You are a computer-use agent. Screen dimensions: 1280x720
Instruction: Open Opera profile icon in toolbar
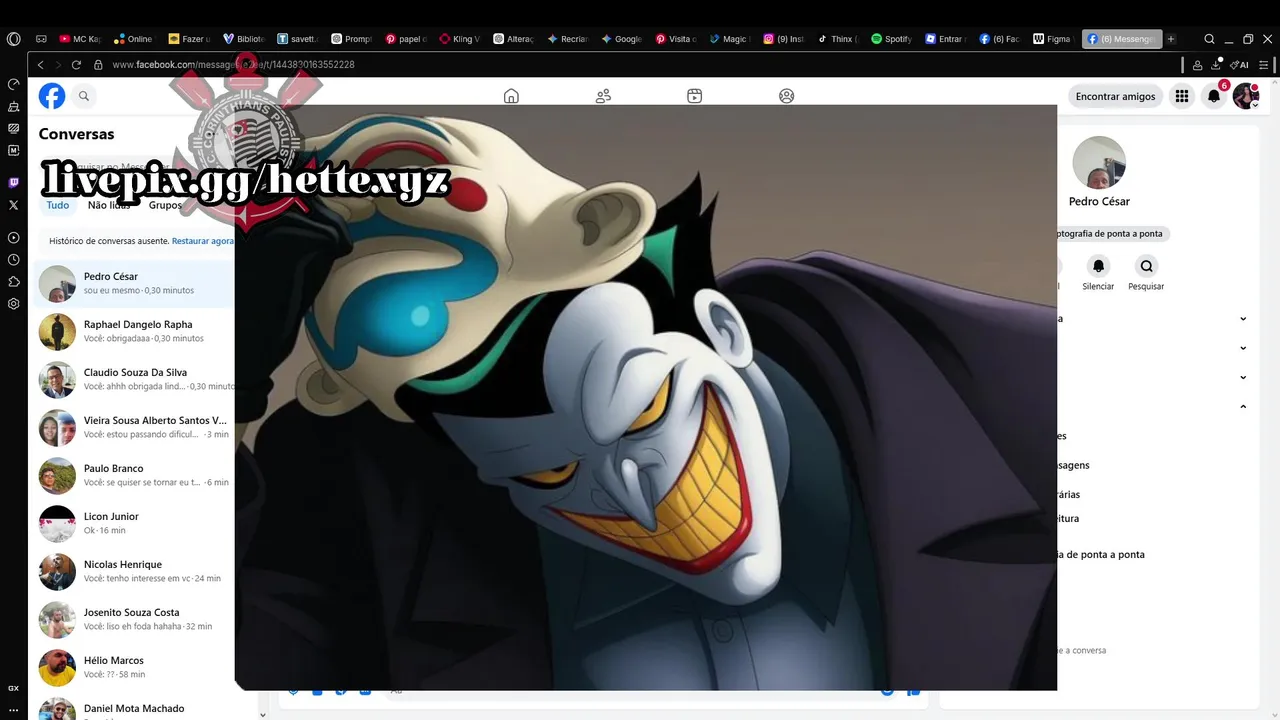tap(1198, 64)
